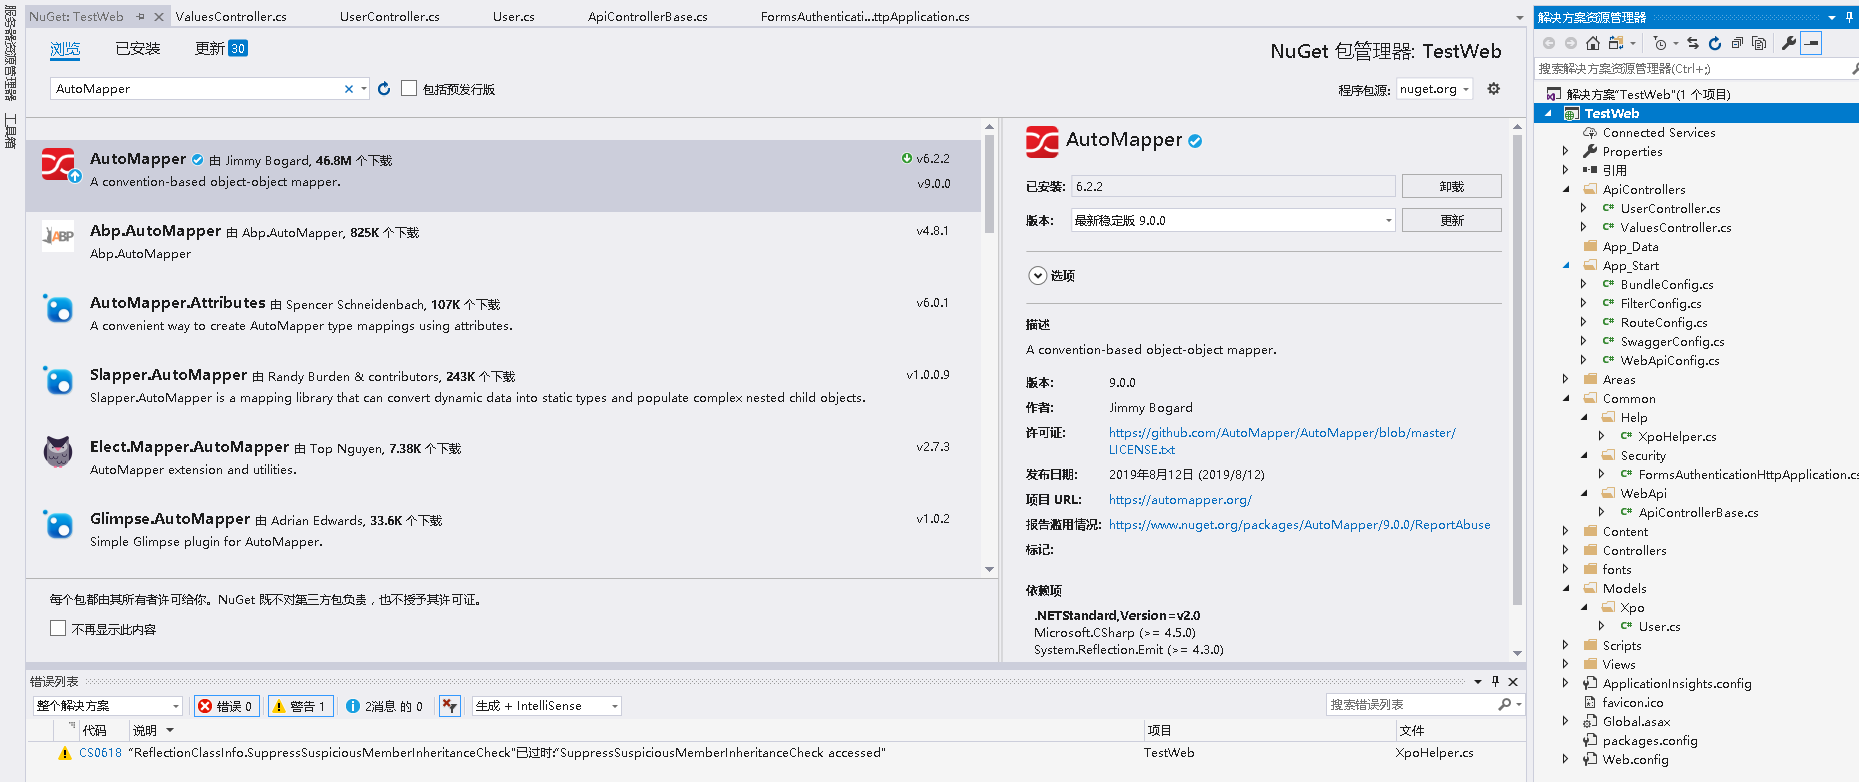The image size is (1859, 782).
Task: Click the Sync with Active Document icon
Action: (x=1693, y=43)
